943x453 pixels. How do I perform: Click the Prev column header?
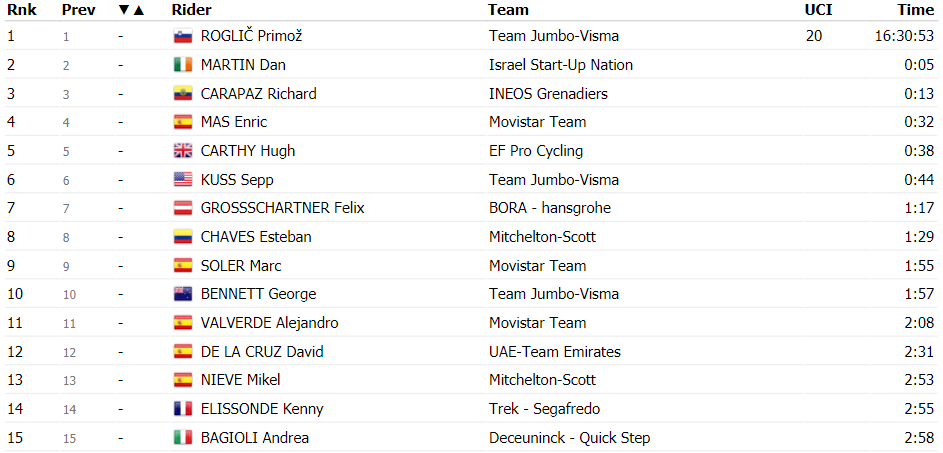(78, 10)
